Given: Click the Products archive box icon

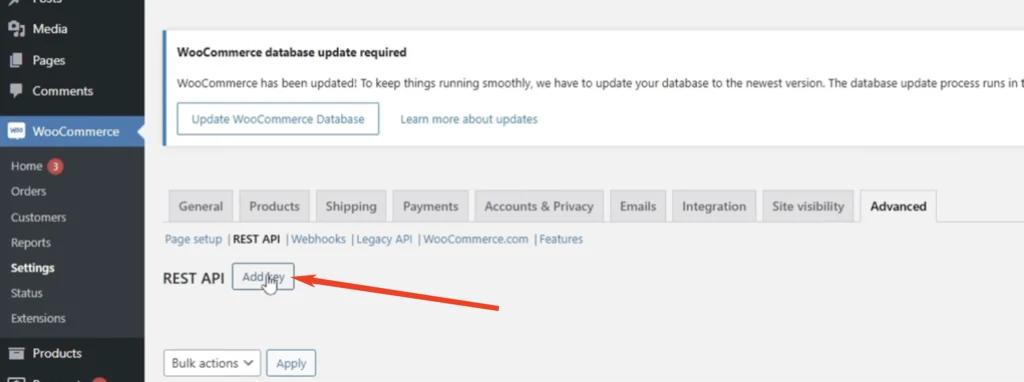Looking at the screenshot, I should [x=16, y=353].
